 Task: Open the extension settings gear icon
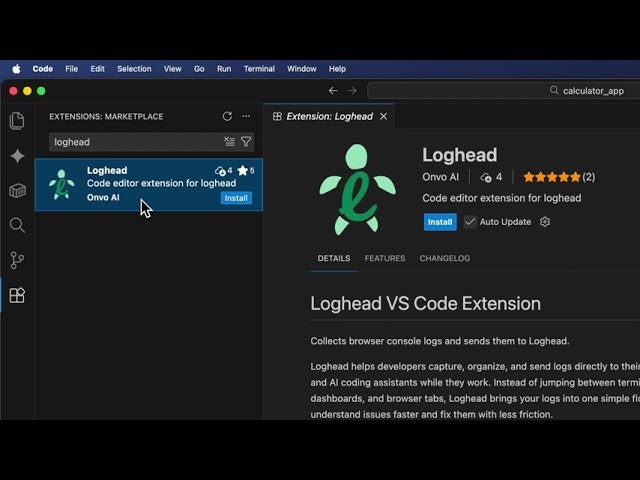pyautogui.click(x=545, y=222)
